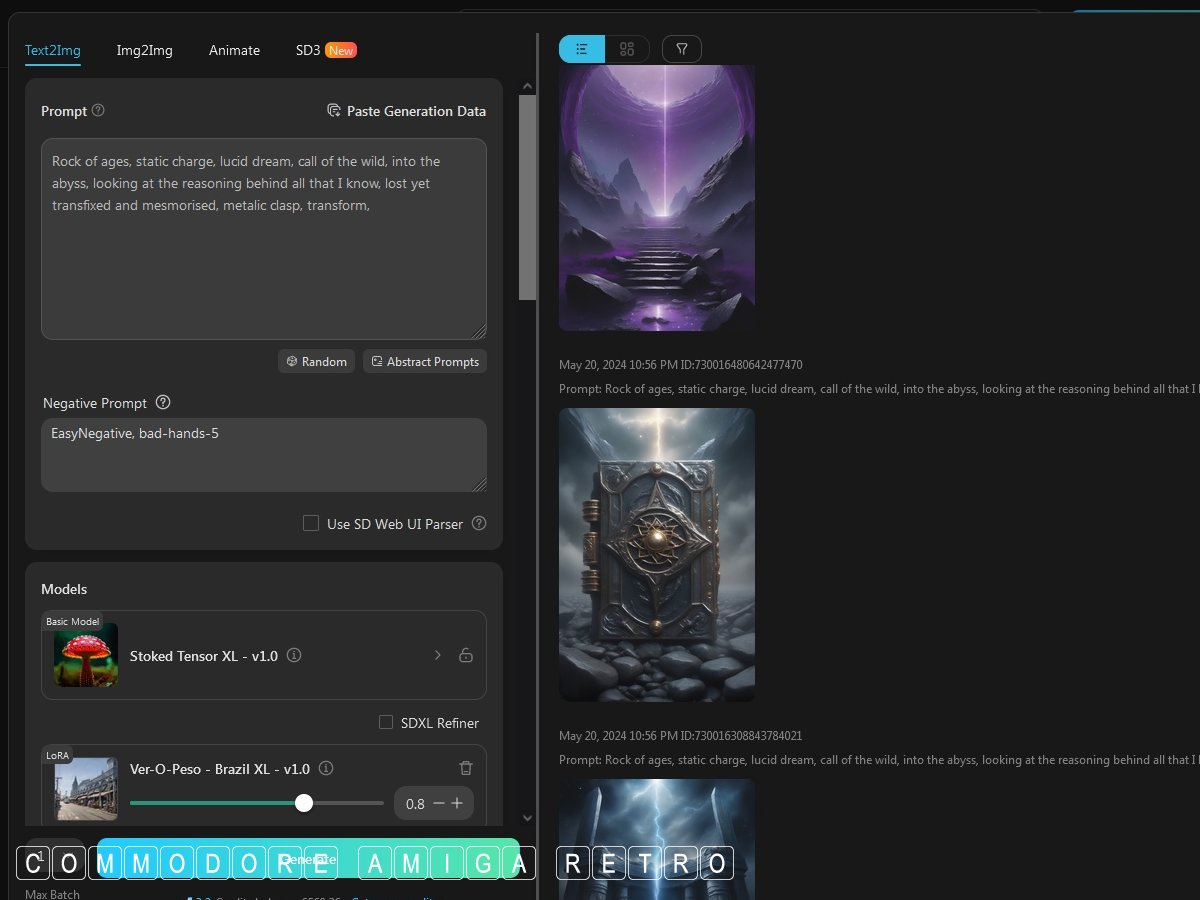Click the LoRA weight slider handle
The height and width of the screenshot is (900, 1200).
[x=304, y=803]
